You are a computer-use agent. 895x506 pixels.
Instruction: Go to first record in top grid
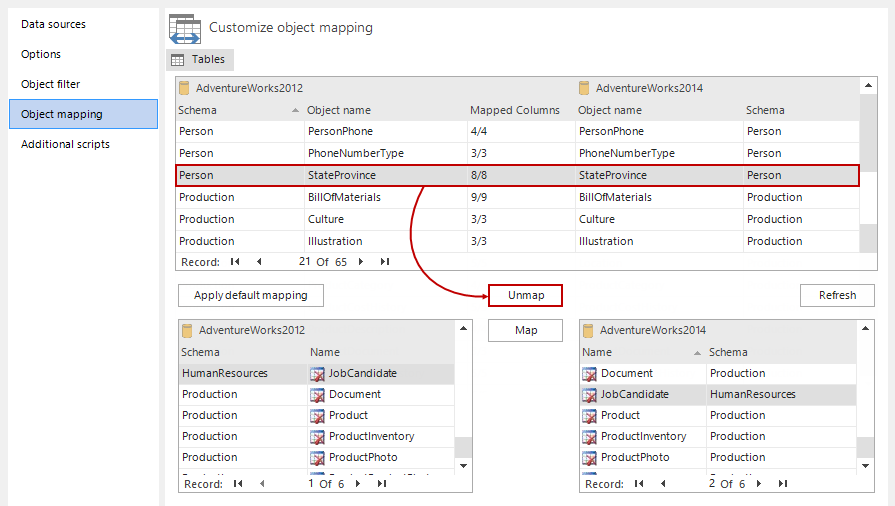click(235, 262)
